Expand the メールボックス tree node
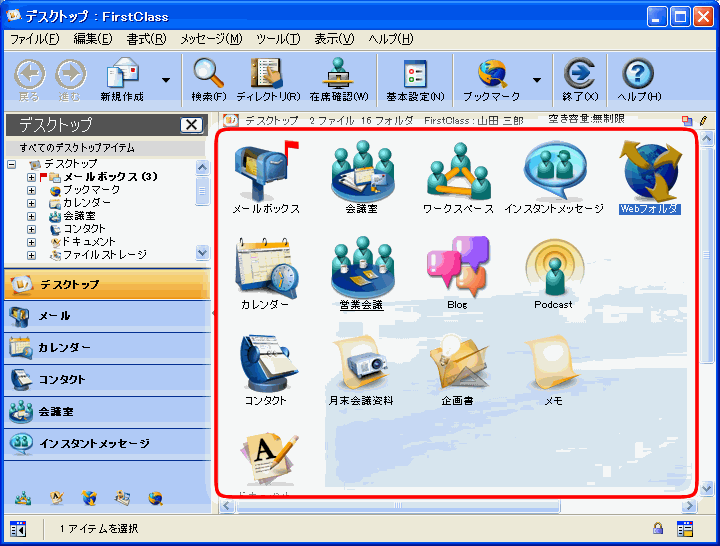Screen dimensions: 720x546 tap(31, 177)
